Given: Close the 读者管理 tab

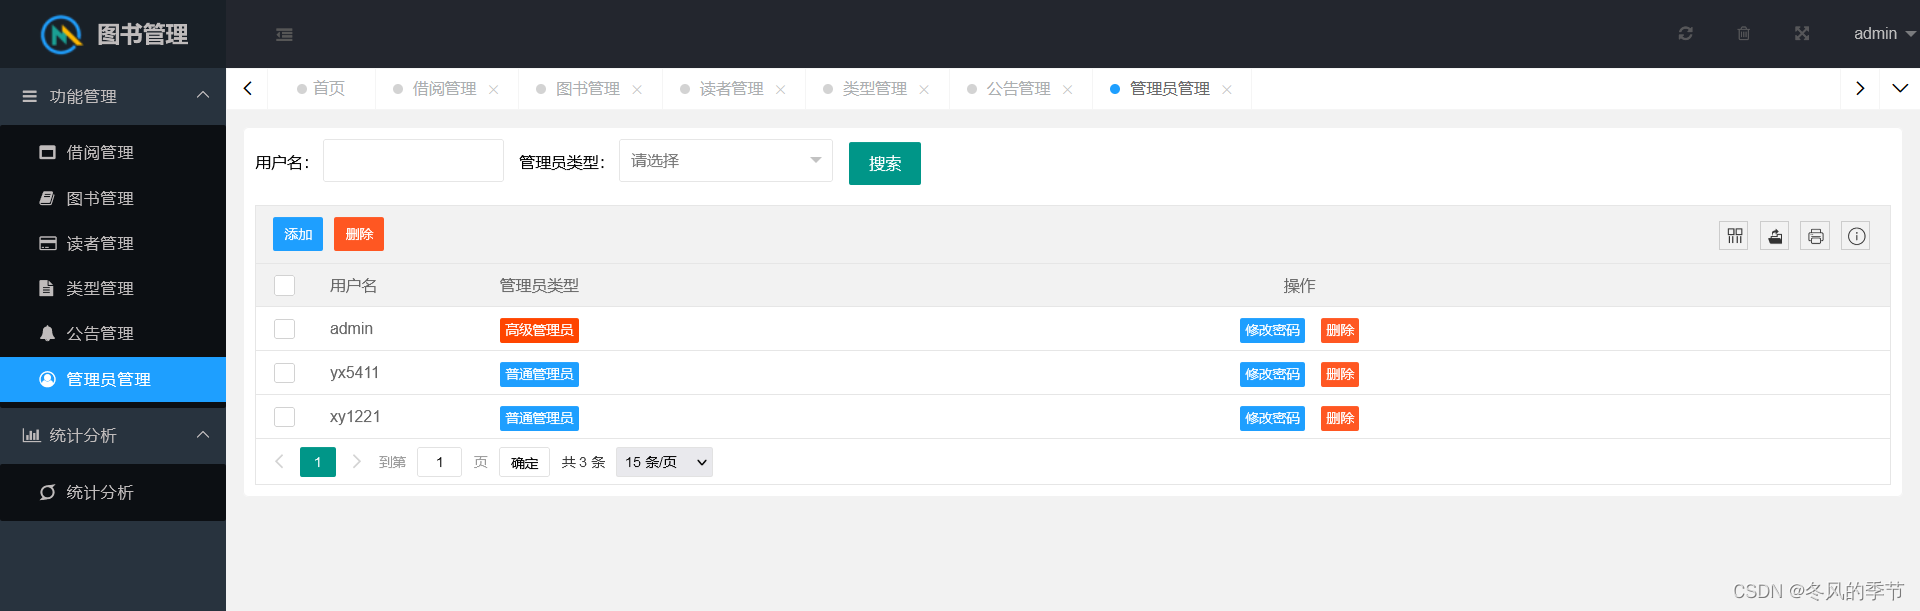Looking at the screenshot, I should [x=780, y=89].
